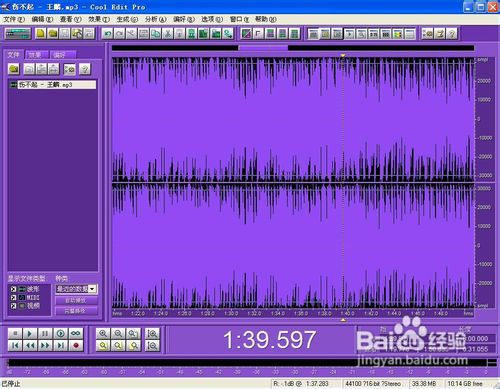Zoom out horizontally with the minus magnifier
Viewport: 500px width, 389px height.
point(118,333)
